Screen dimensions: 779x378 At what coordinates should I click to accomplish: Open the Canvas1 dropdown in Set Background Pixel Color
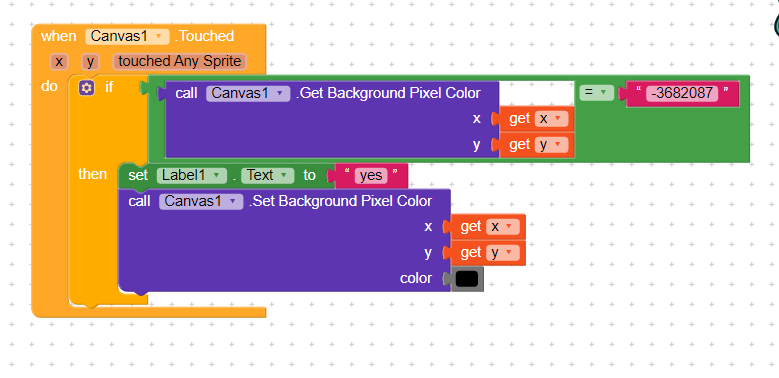201,201
